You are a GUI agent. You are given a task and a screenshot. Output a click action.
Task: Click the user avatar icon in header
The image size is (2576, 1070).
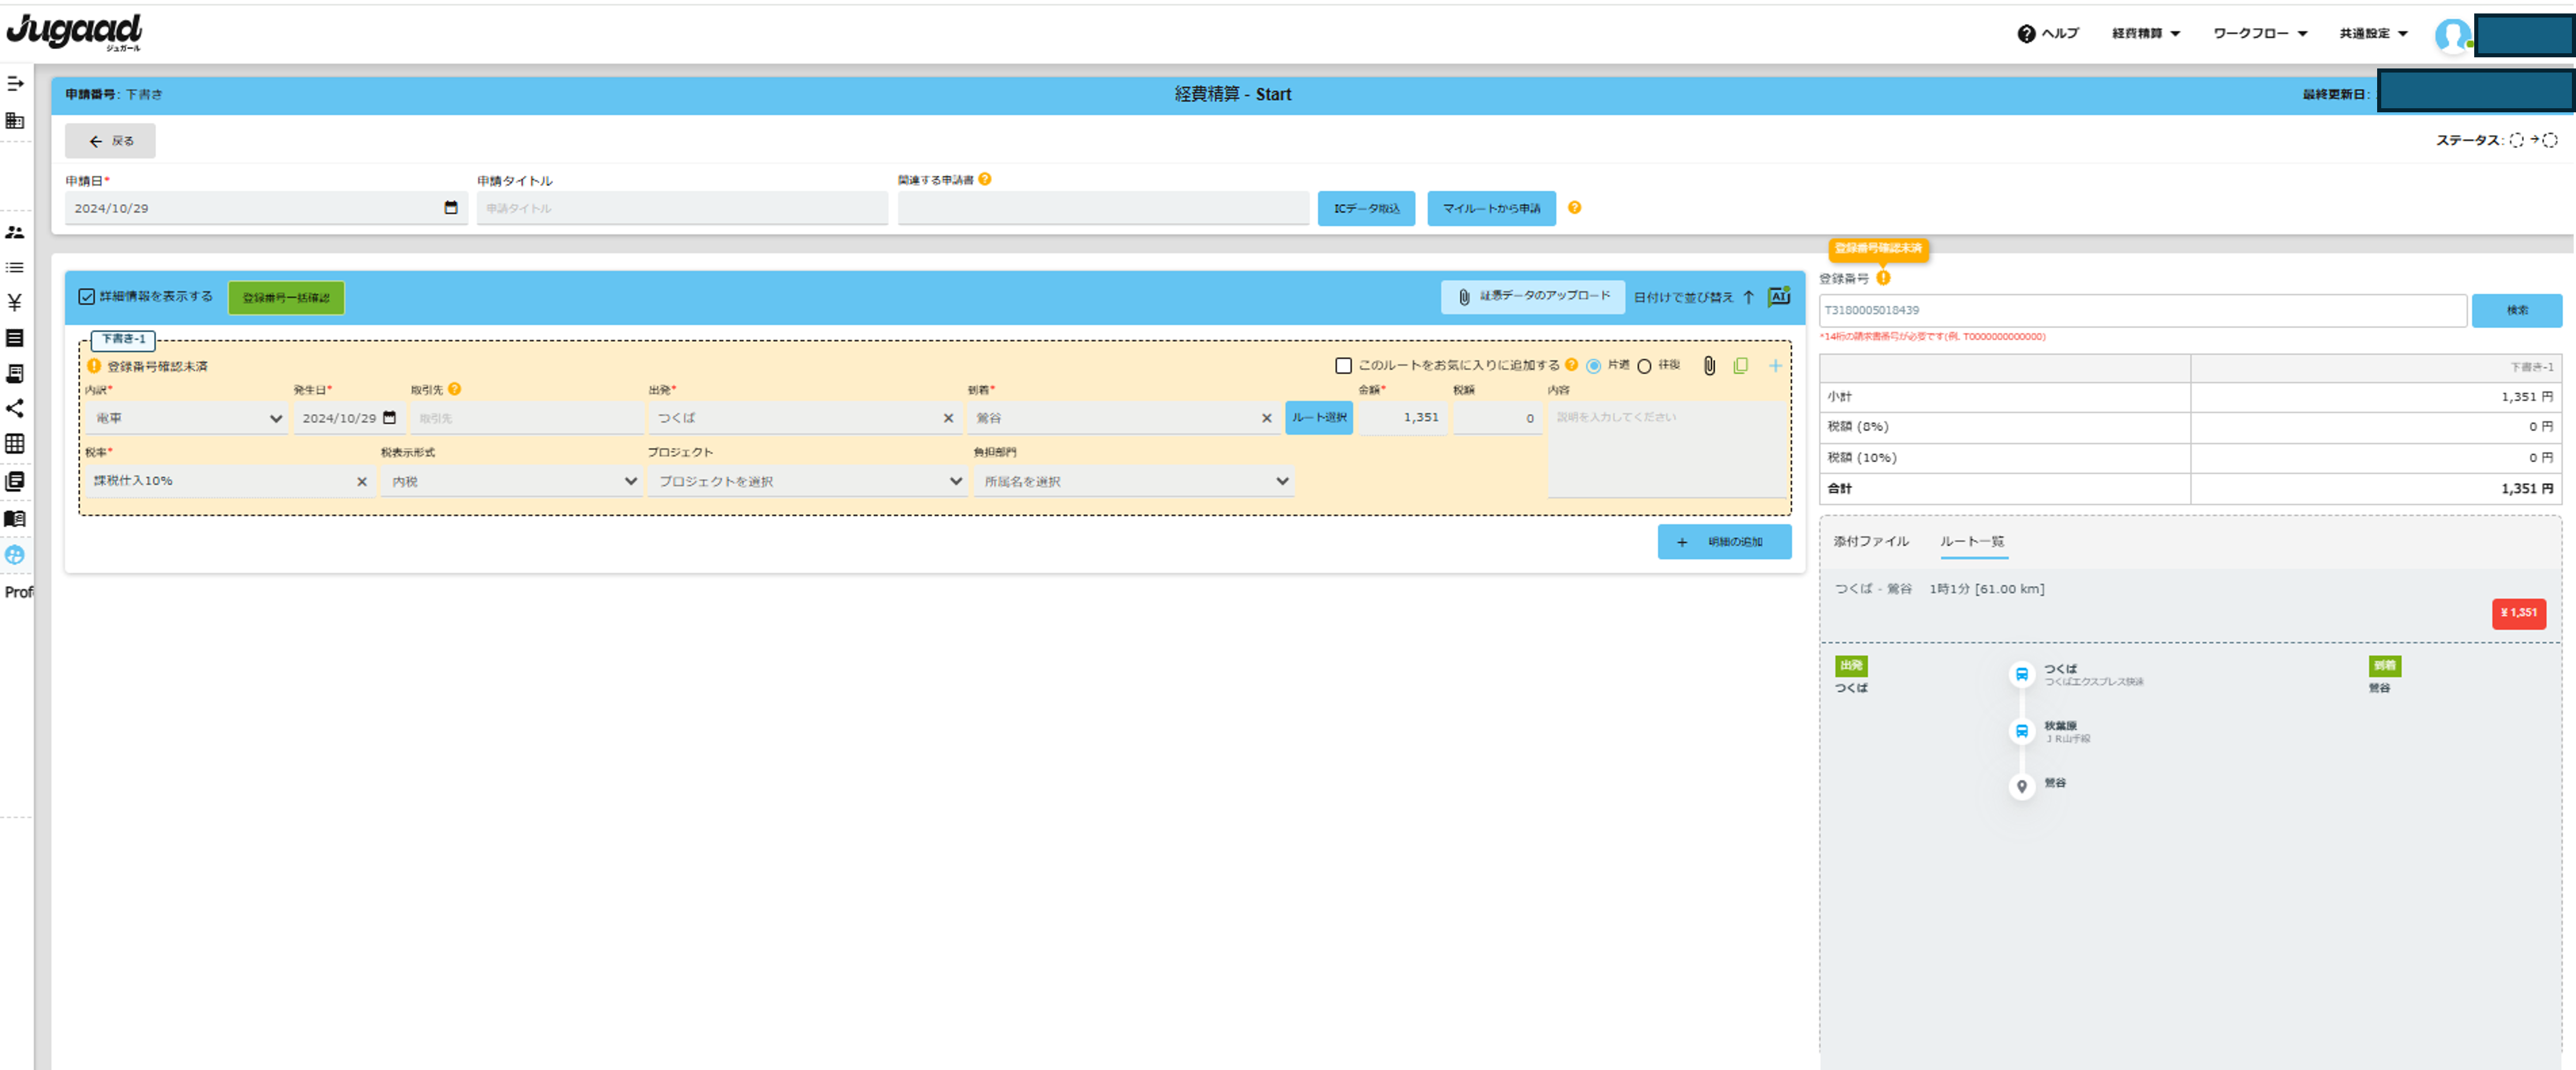tap(2452, 35)
